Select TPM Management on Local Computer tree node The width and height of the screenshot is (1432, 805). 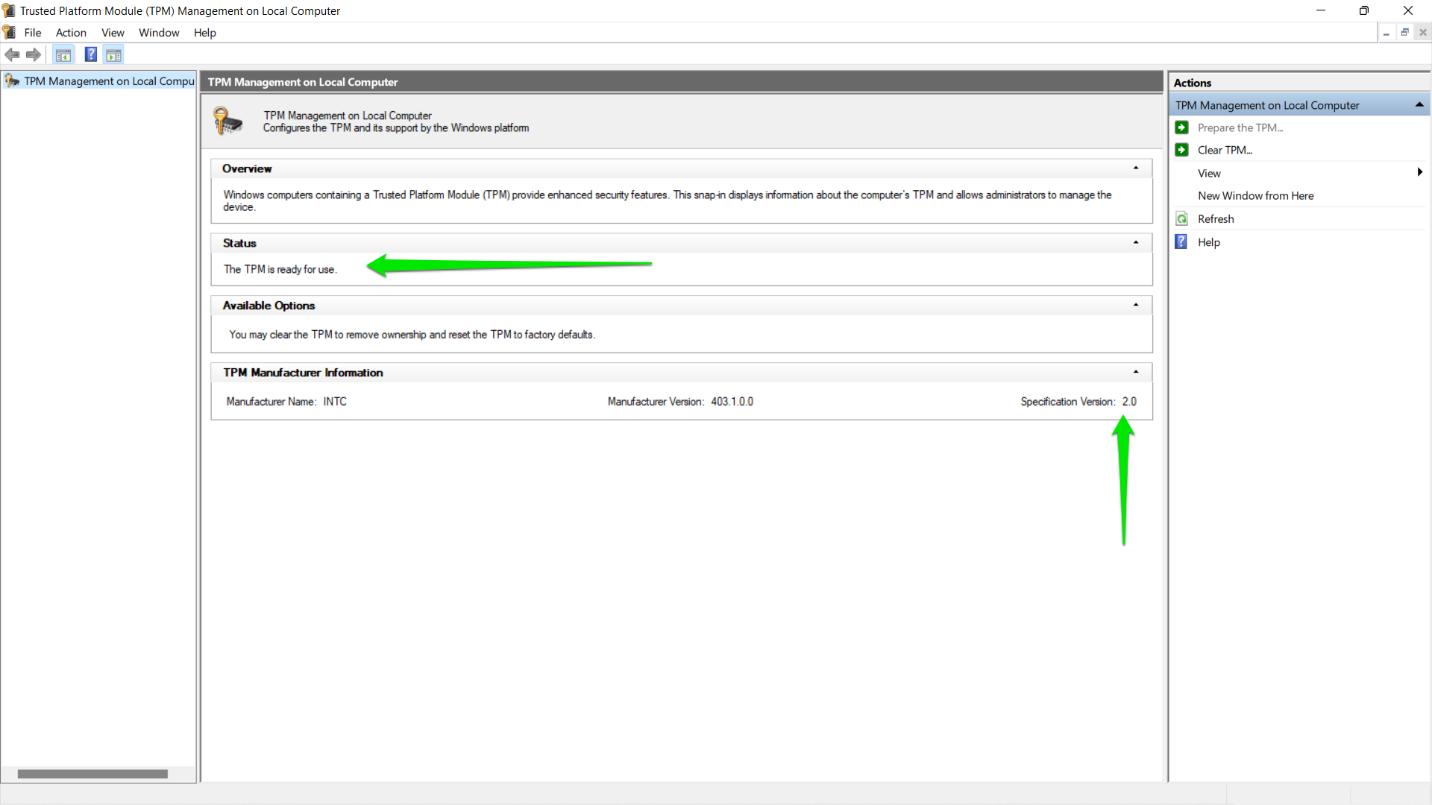(x=100, y=81)
